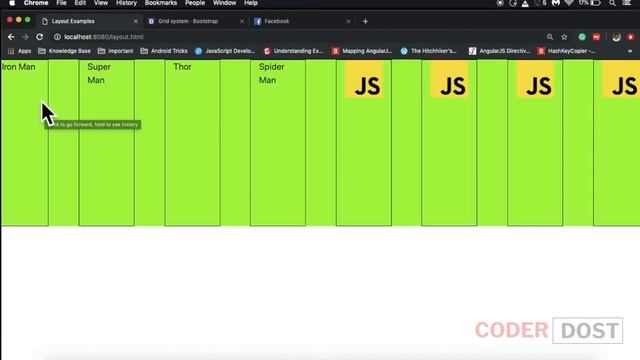Open the File menu
This screenshot has width=640, height=360.
tap(62, 3)
